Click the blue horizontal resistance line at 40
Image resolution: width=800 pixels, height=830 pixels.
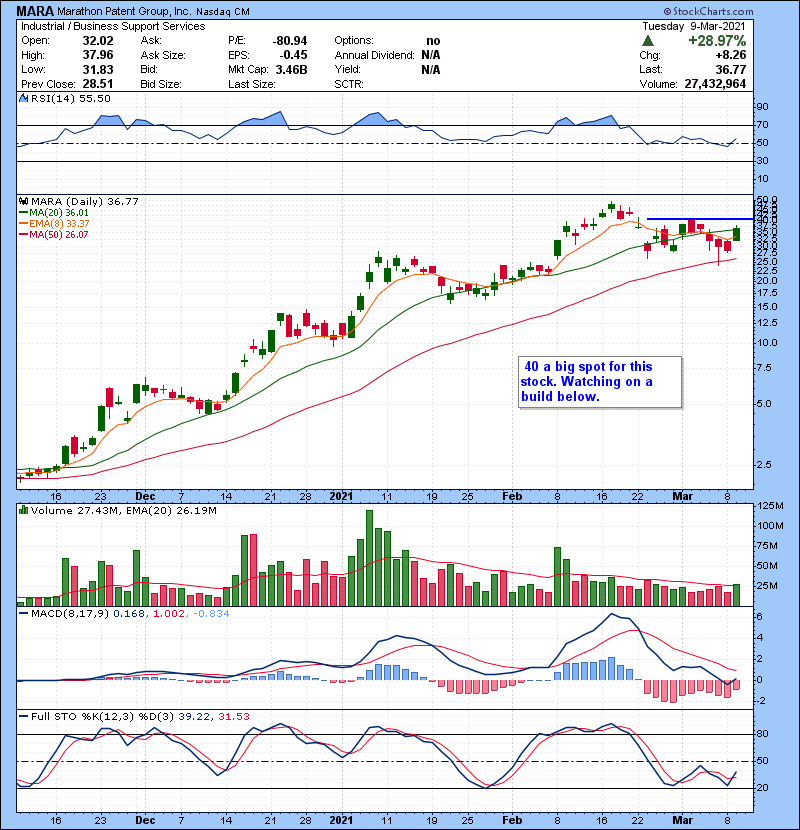(x=700, y=219)
